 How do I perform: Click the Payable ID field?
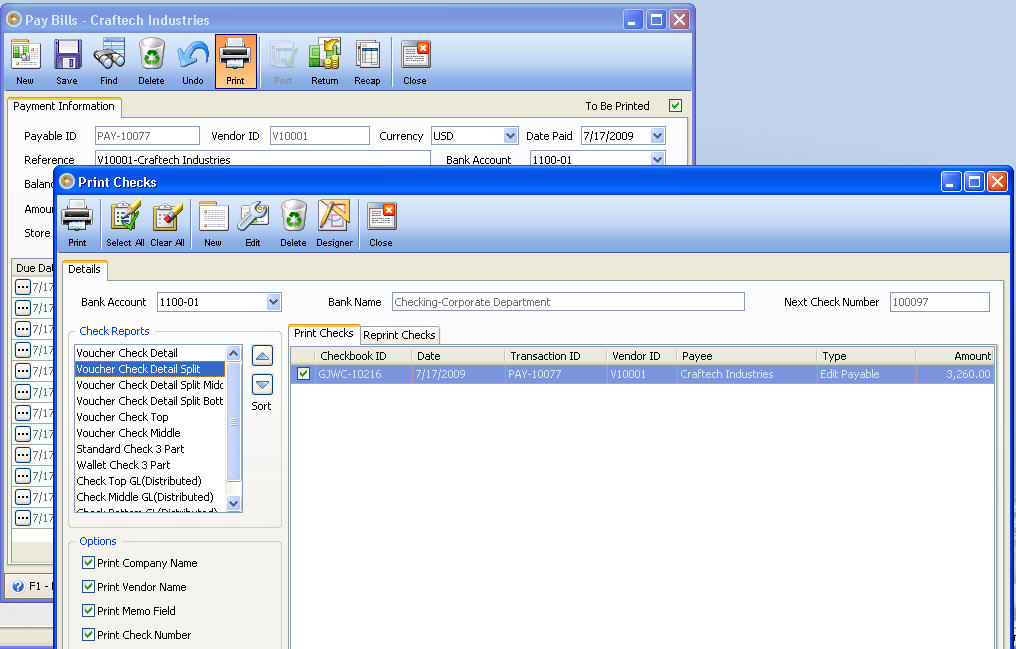(x=147, y=136)
